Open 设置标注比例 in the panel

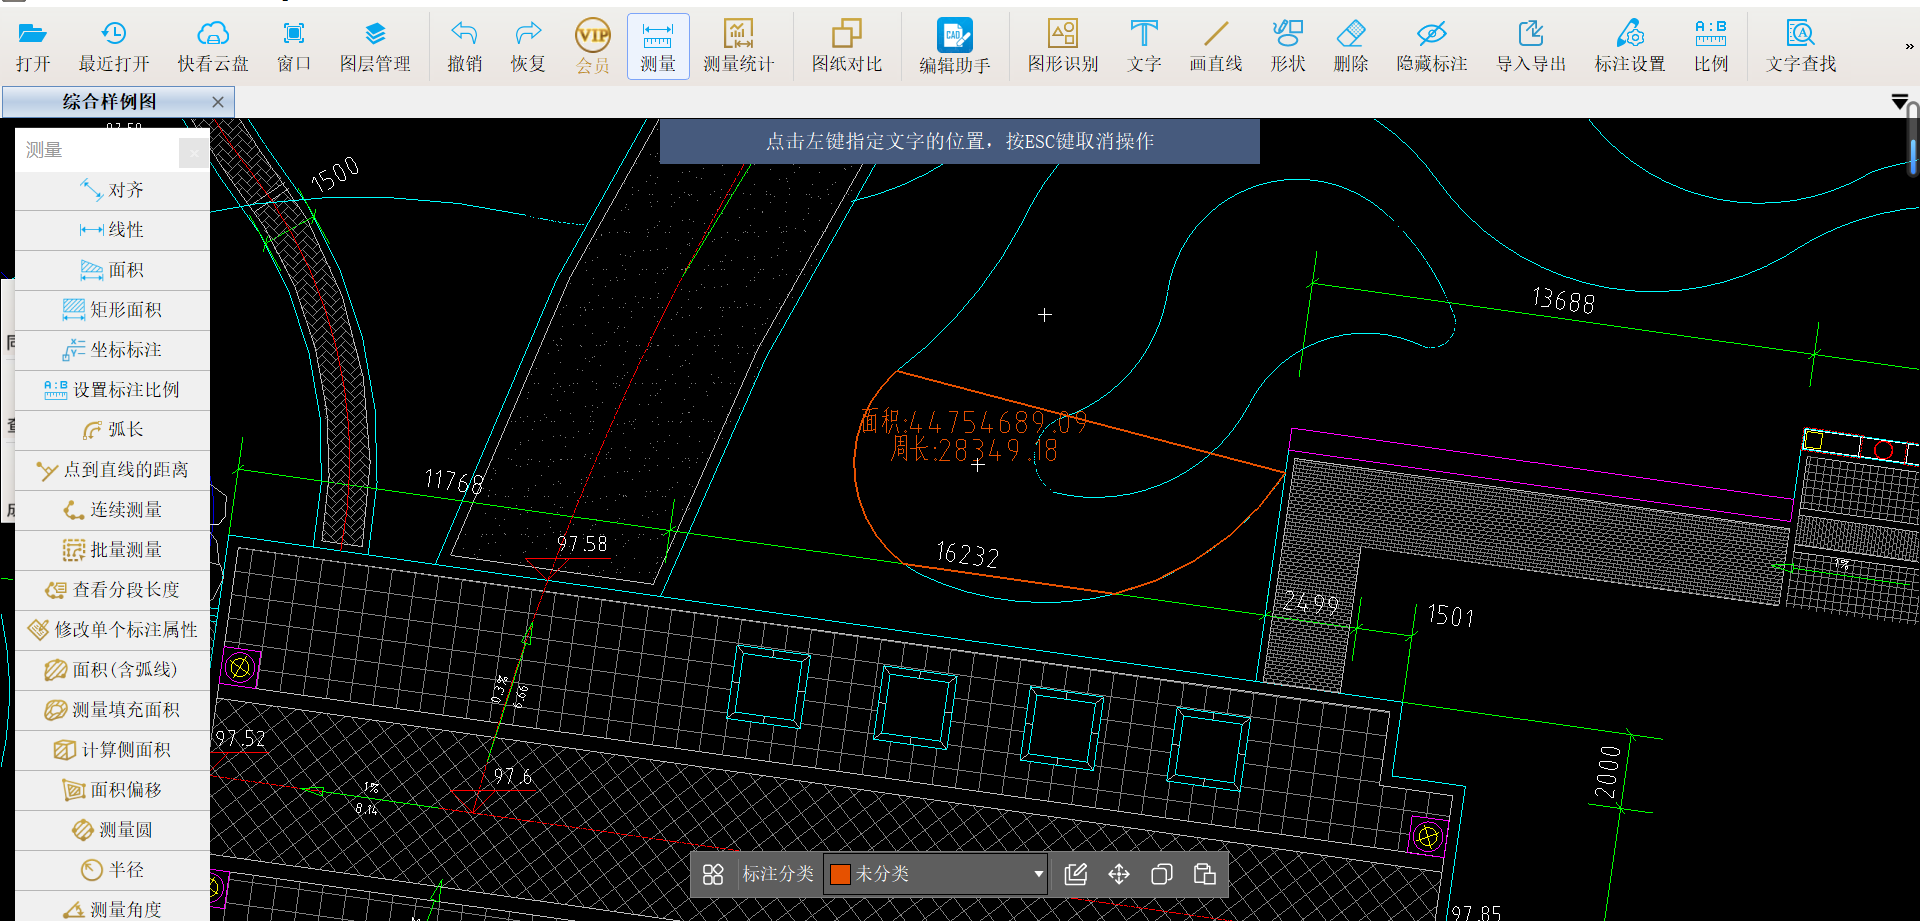click(x=112, y=390)
